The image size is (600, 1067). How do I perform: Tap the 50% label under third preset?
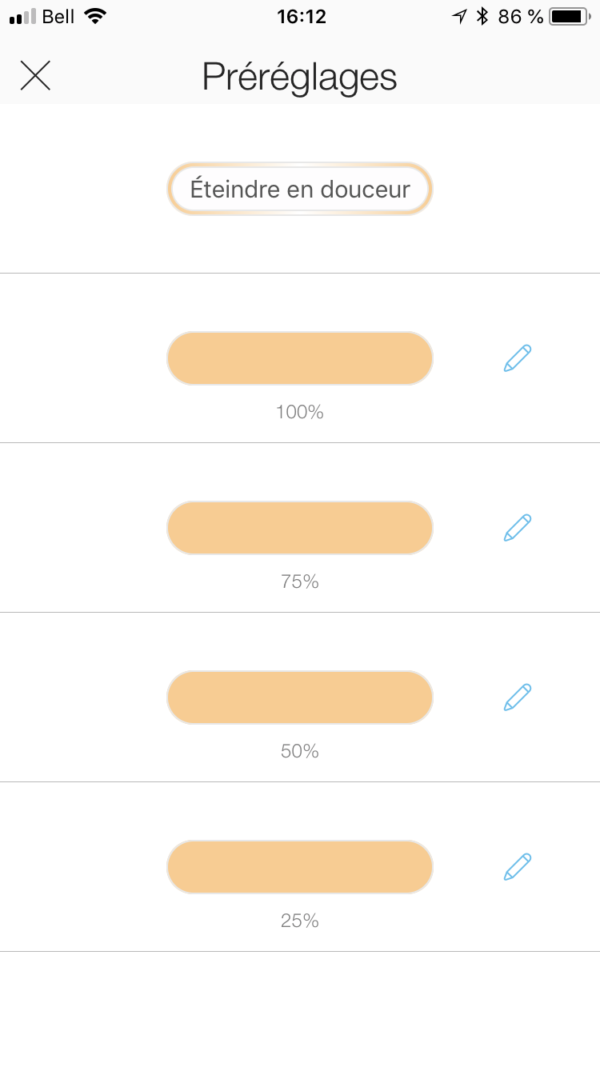[299, 751]
